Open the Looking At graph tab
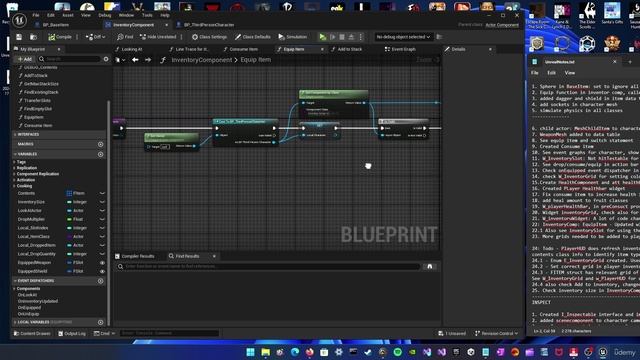Image resolution: width=640 pixels, height=360 pixels. click(132, 49)
